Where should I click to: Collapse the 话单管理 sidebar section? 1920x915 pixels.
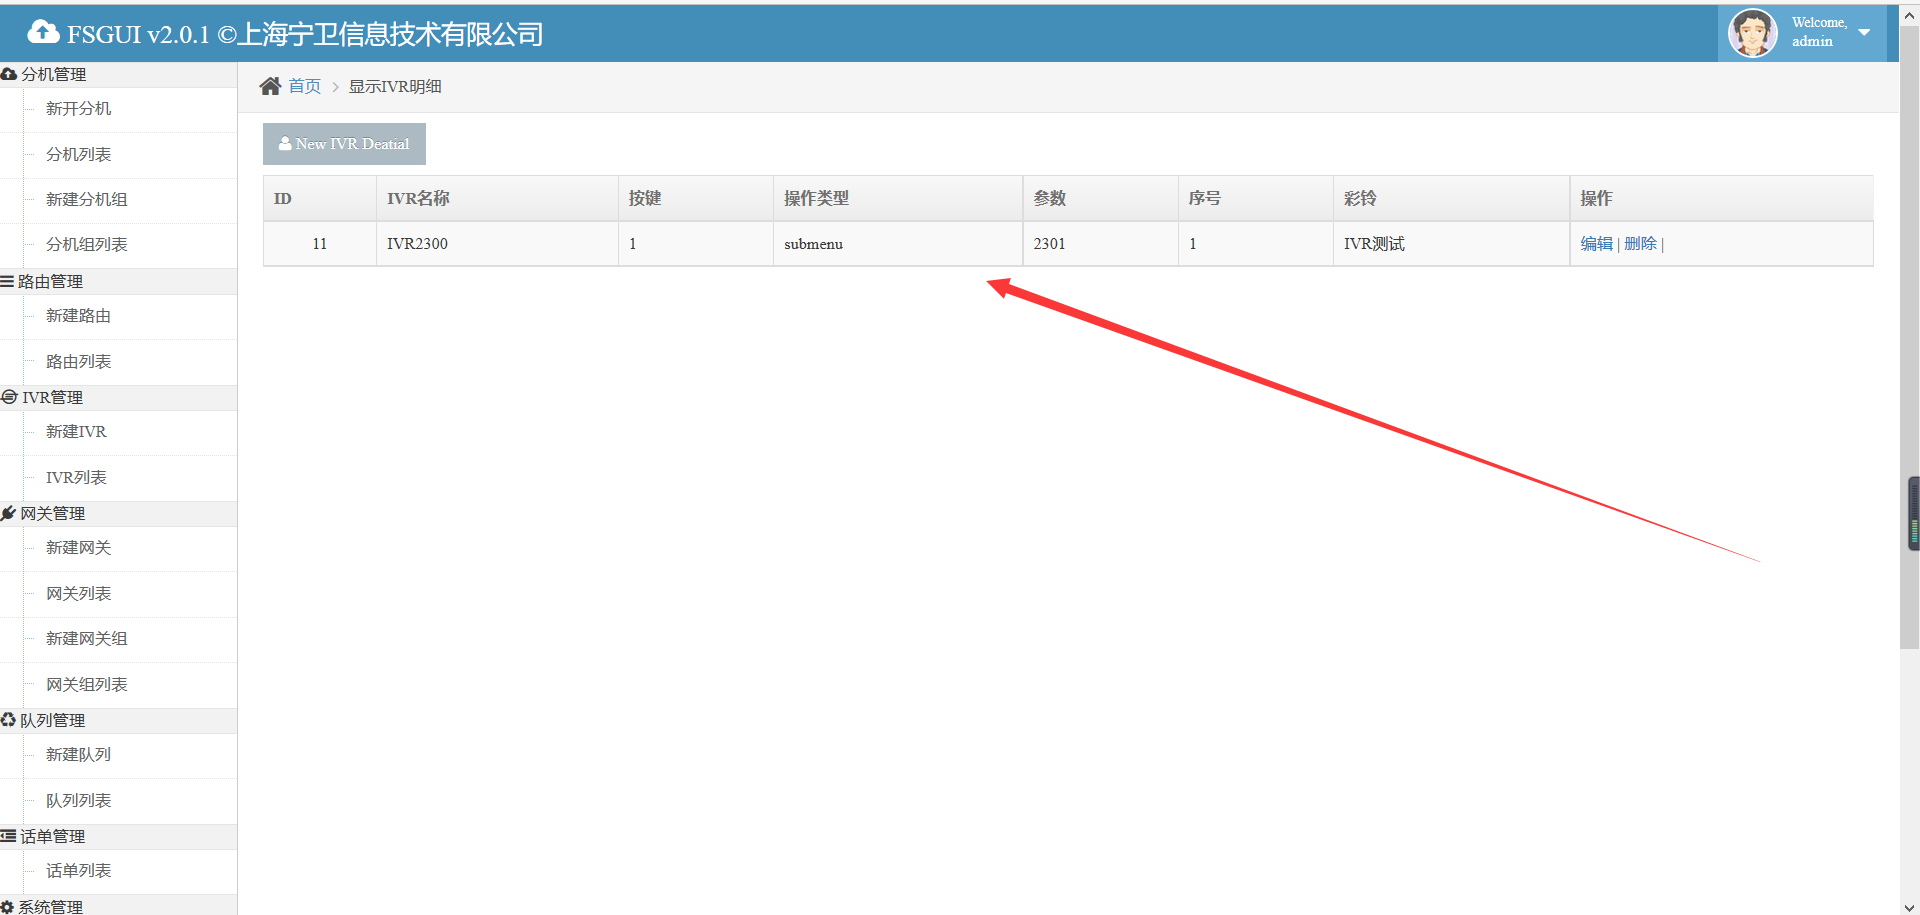tap(52, 837)
